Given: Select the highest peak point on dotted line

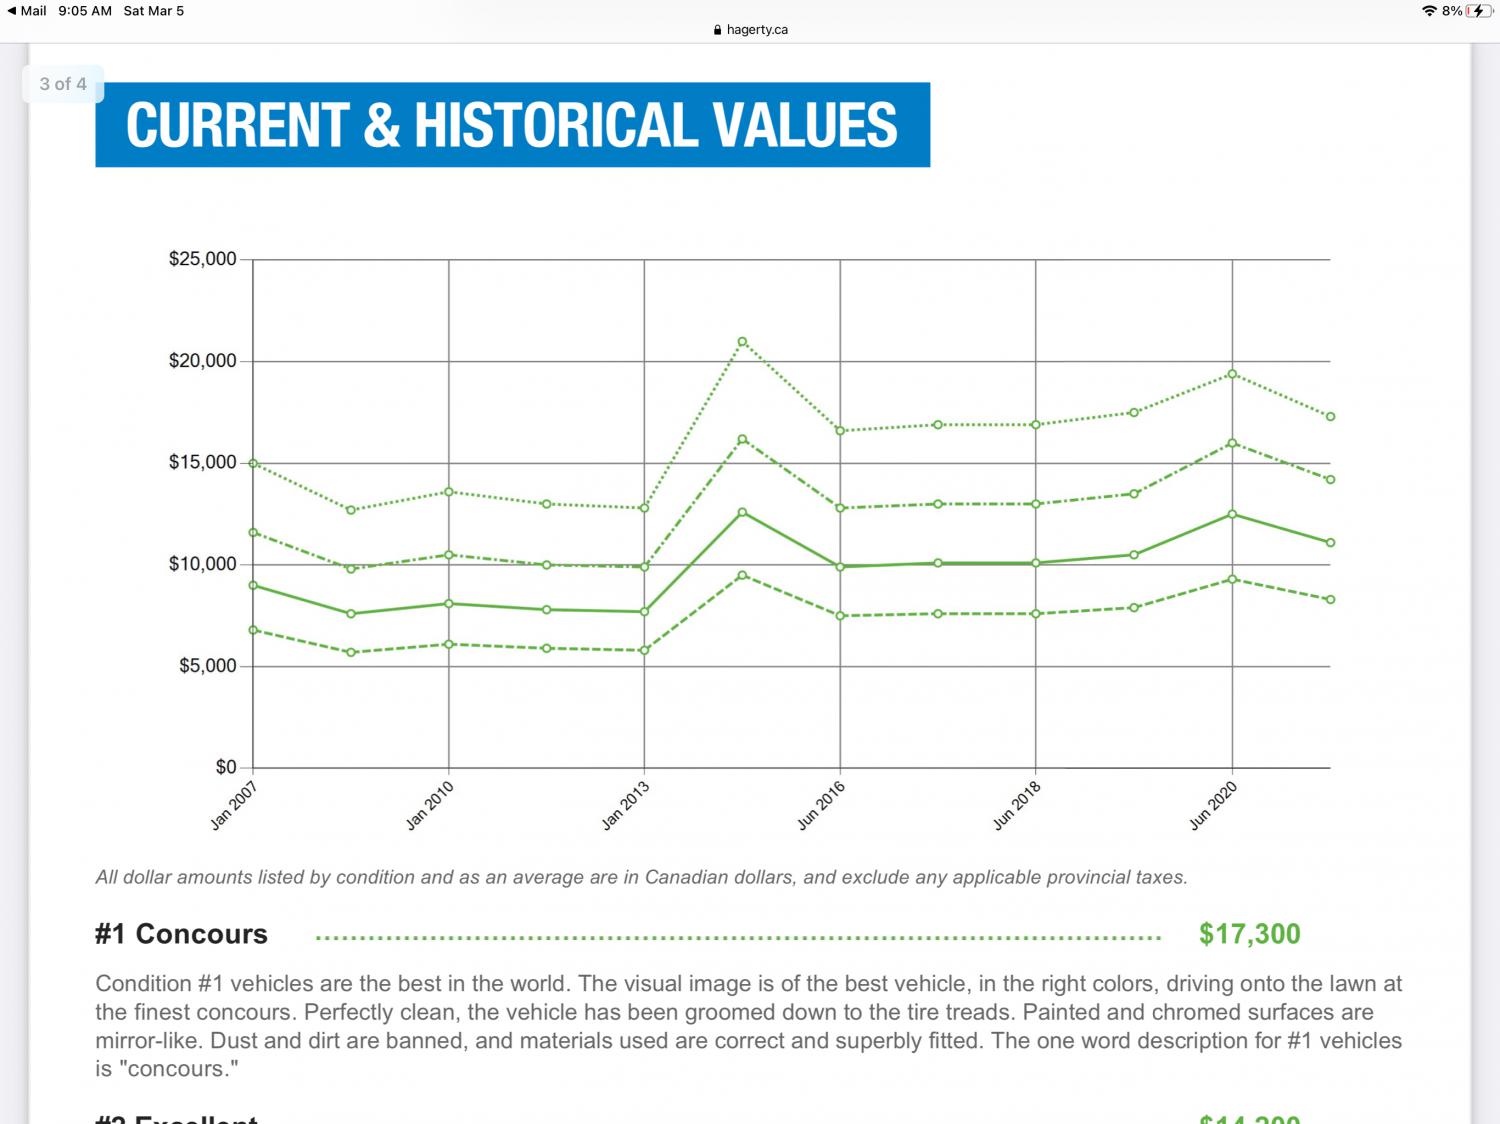Looking at the screenshot, I should point(742,342).
